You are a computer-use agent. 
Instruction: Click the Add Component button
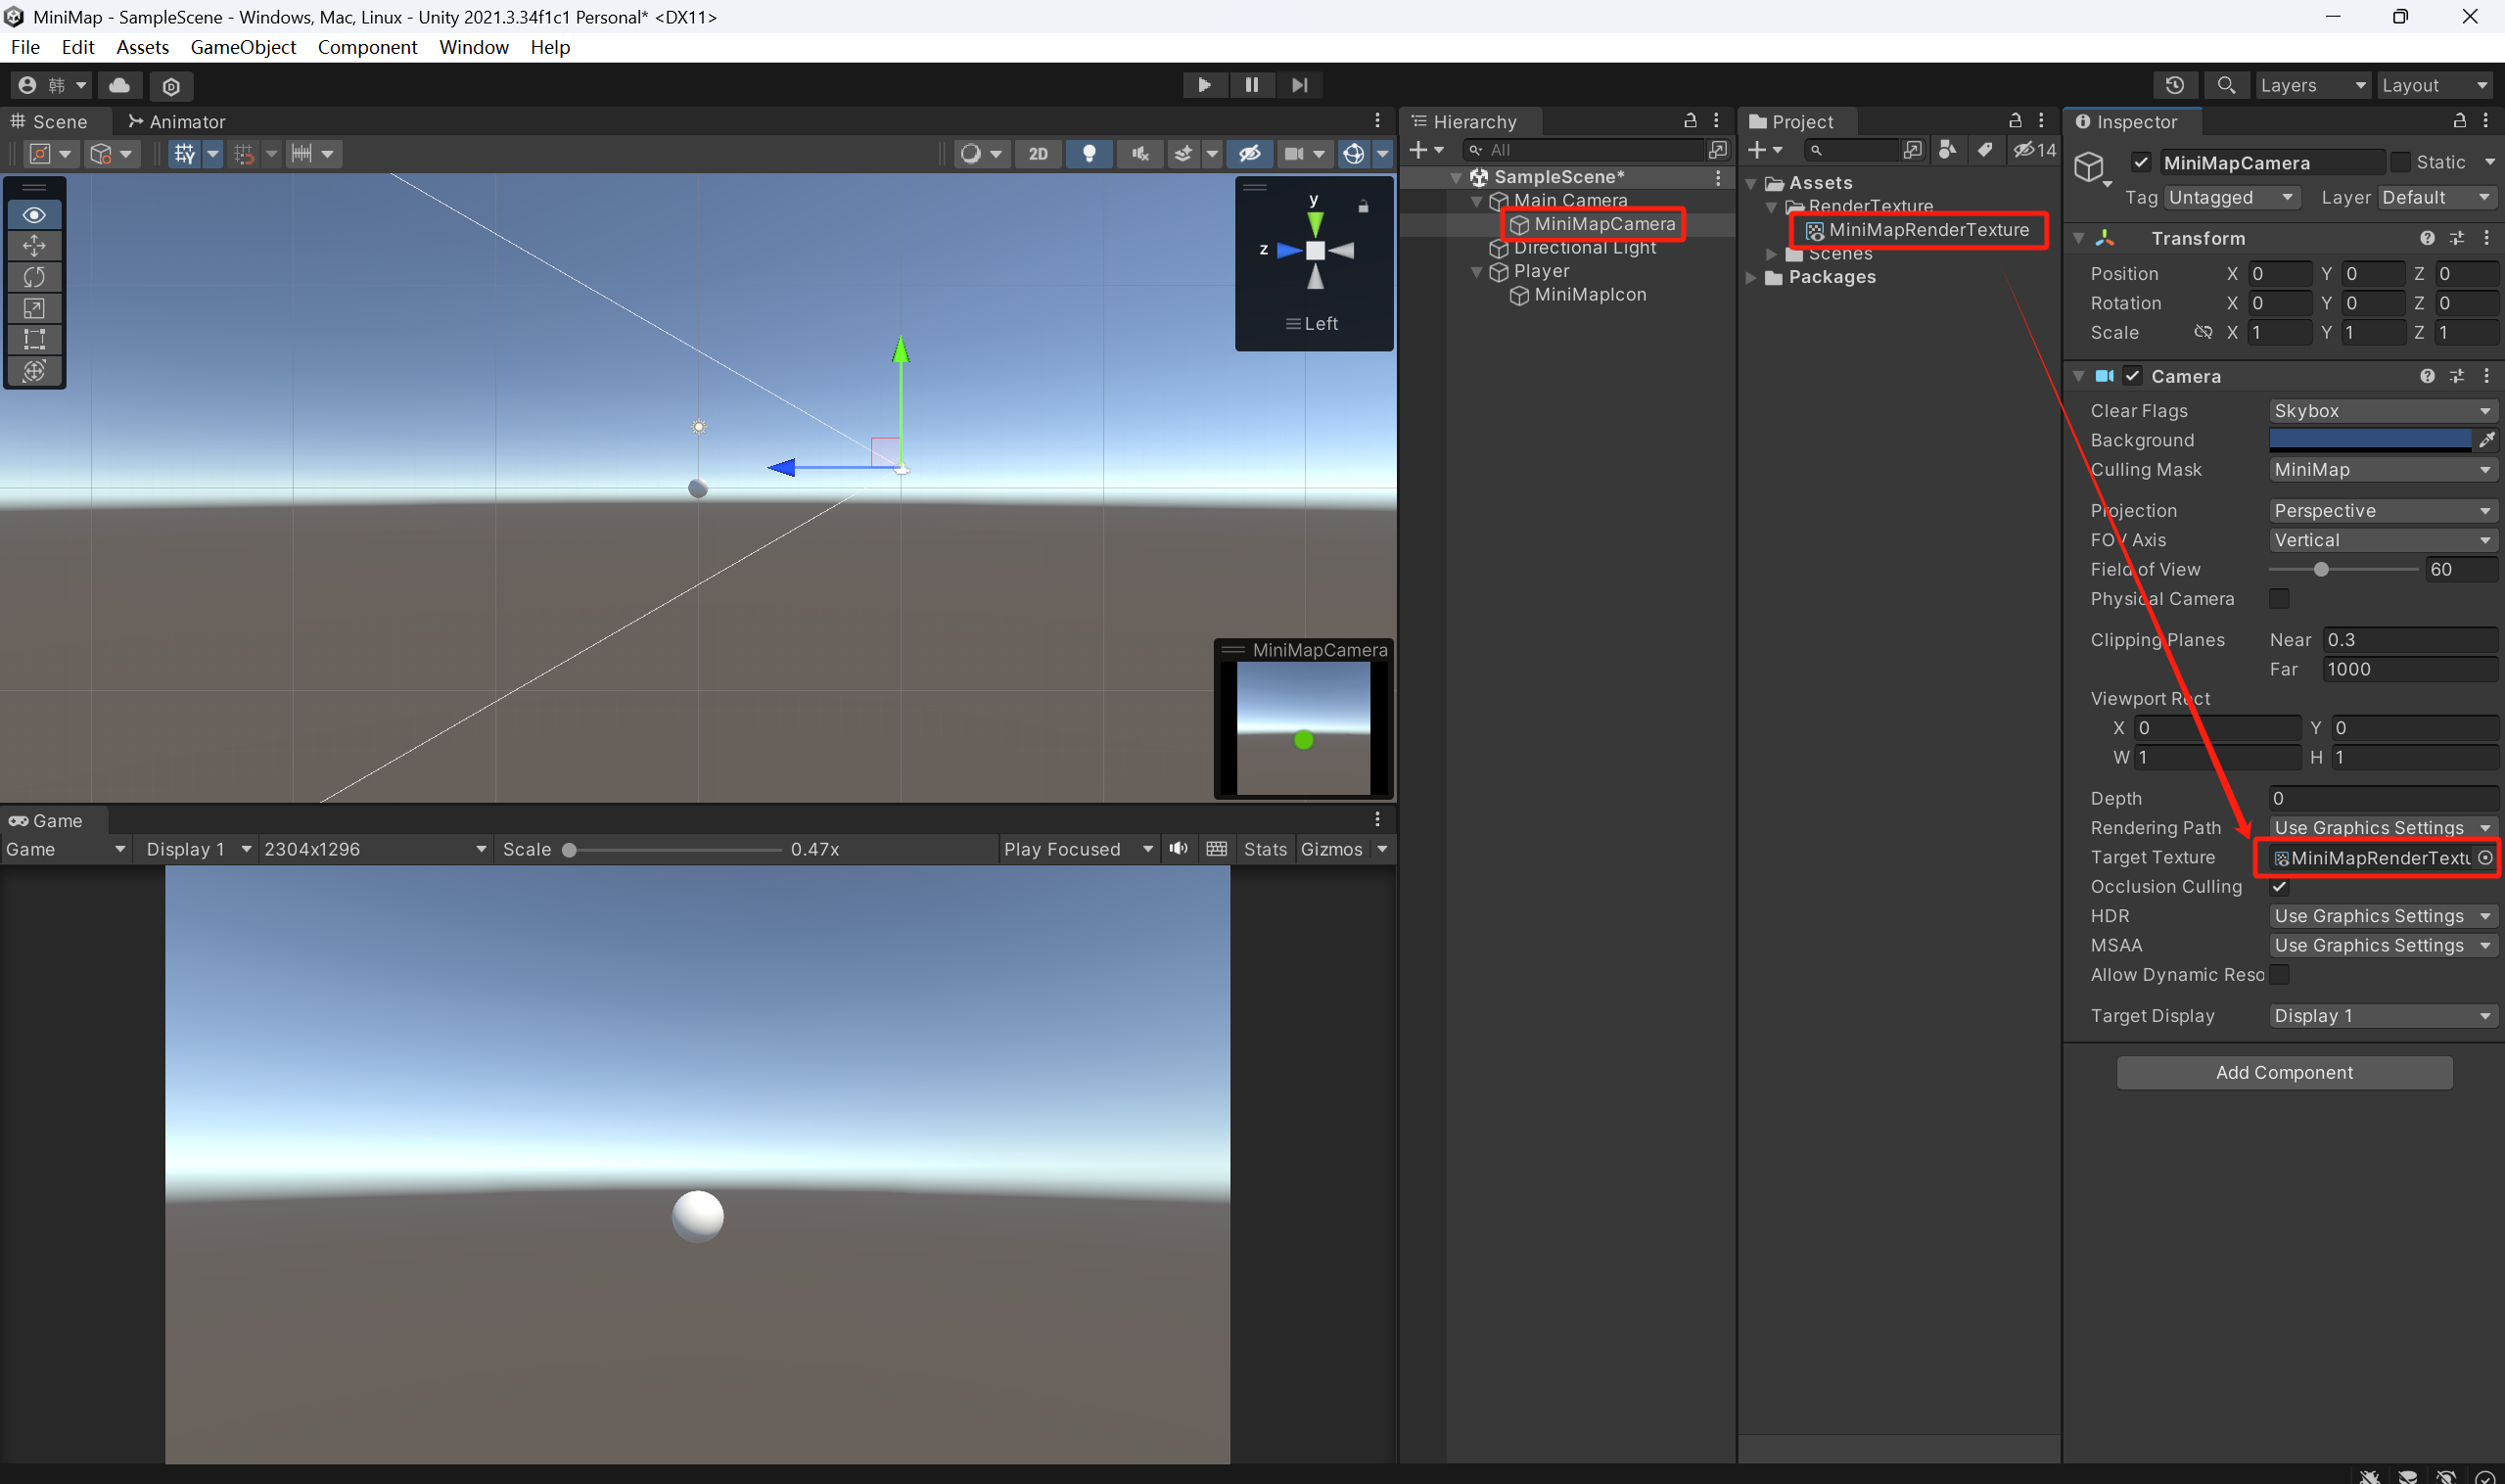2284,1072
